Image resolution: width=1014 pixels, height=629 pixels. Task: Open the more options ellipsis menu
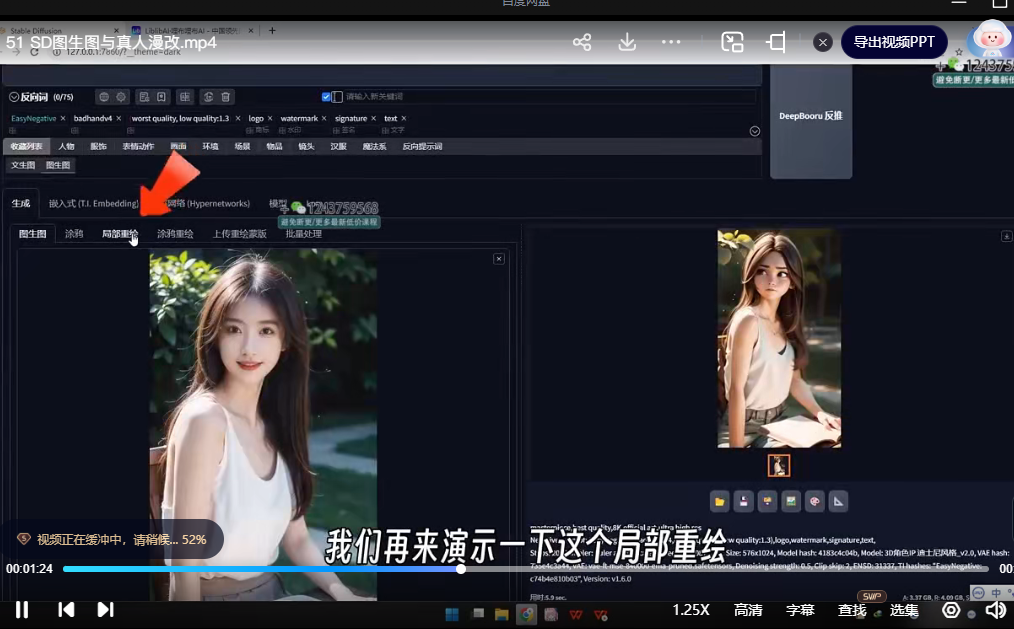click(x=671, y=42)
